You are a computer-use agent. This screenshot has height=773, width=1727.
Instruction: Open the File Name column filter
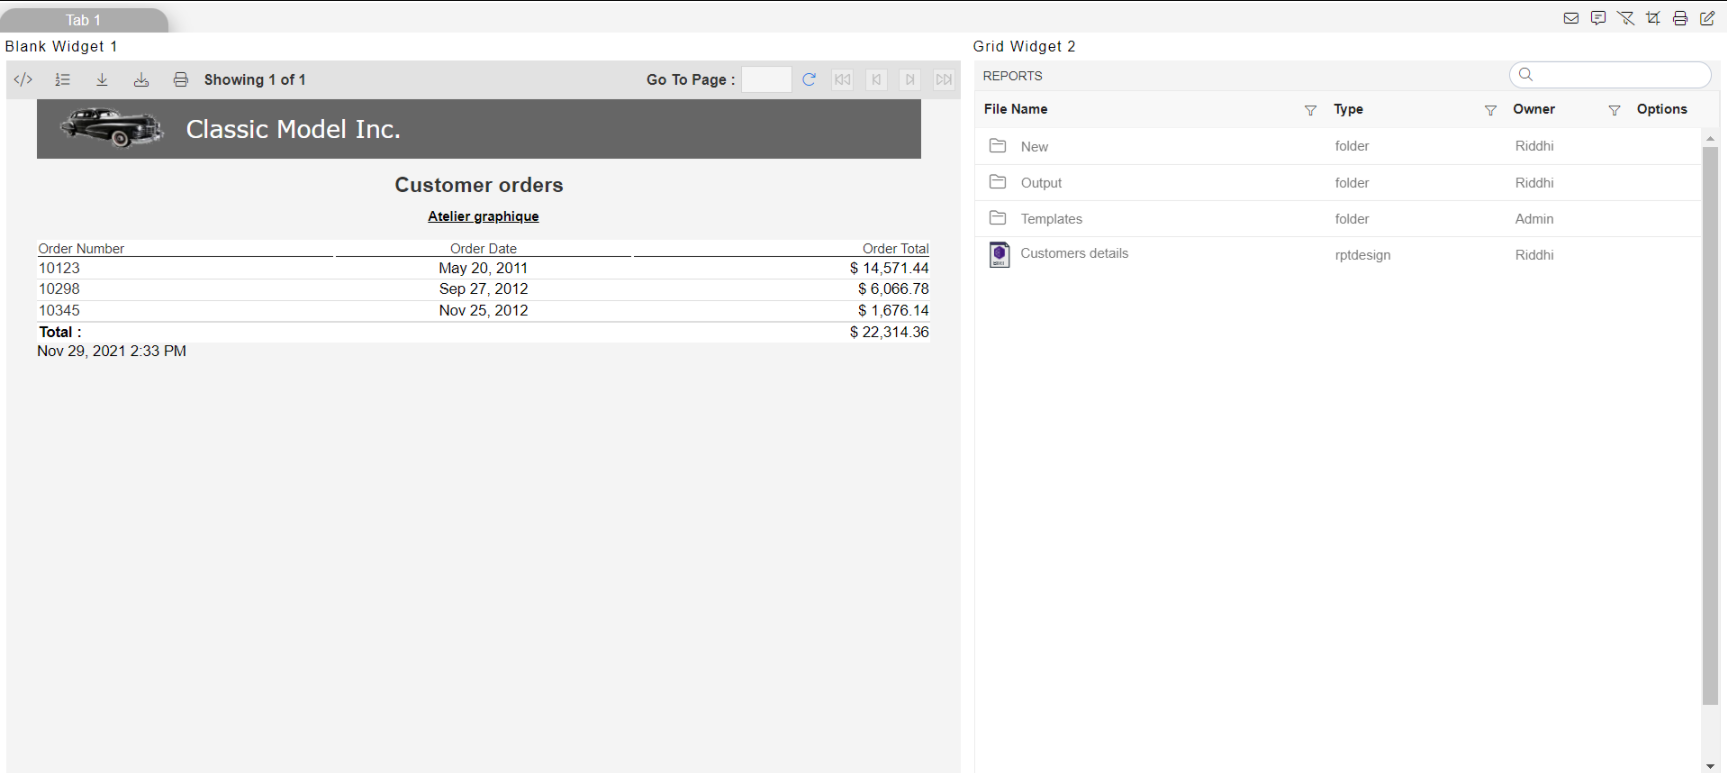(1310, 110)
